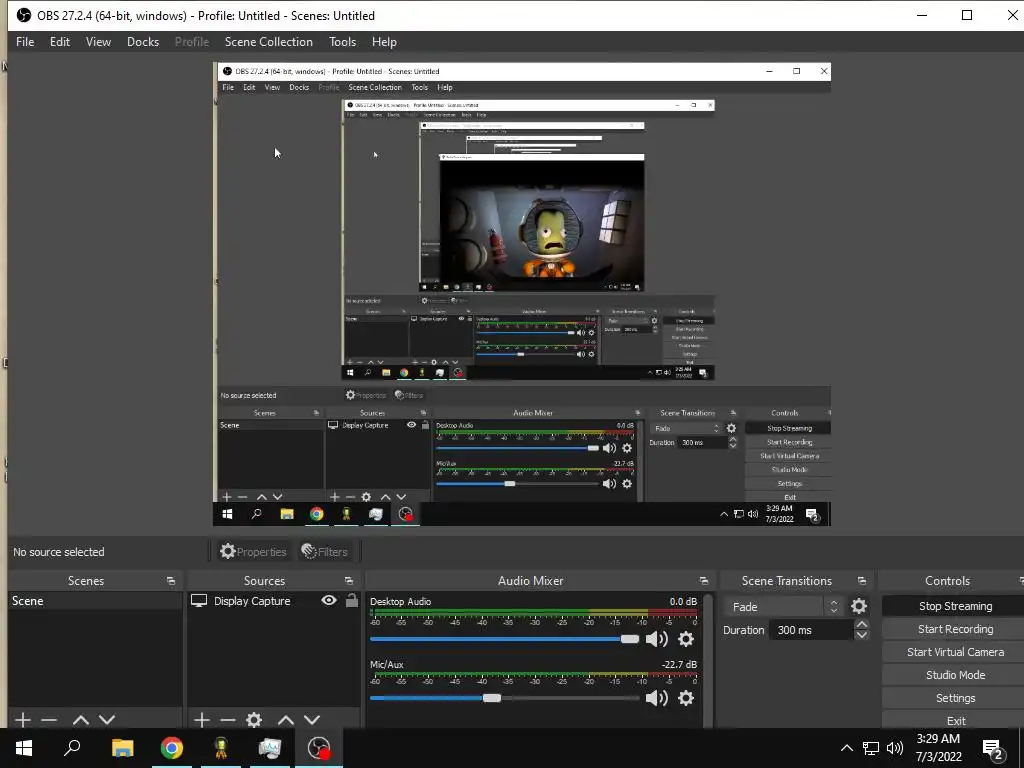Add a new source with plus icon
The width and height of the screenshot is (1024, 768).
pos(202,719)
